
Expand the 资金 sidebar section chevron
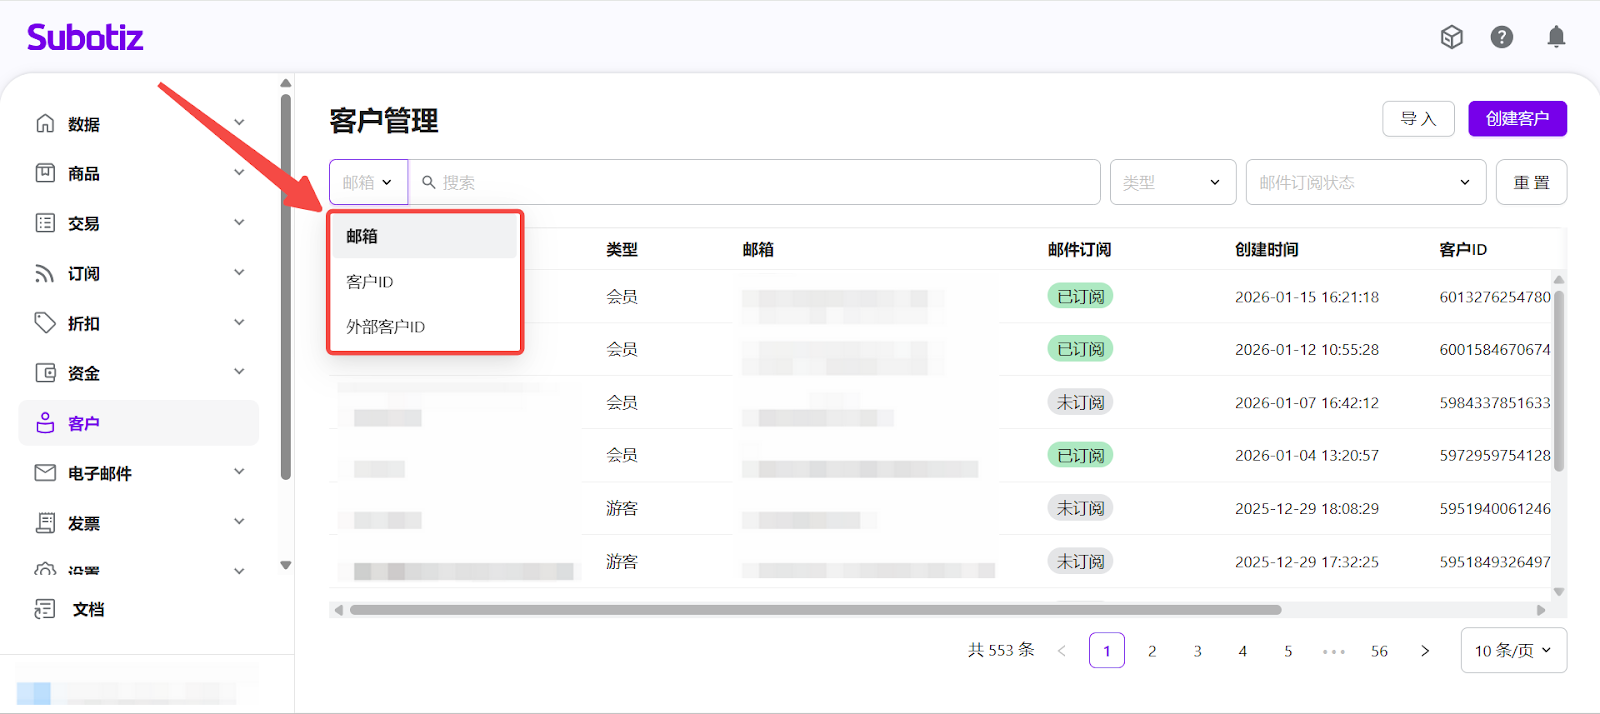pos(239,372)
